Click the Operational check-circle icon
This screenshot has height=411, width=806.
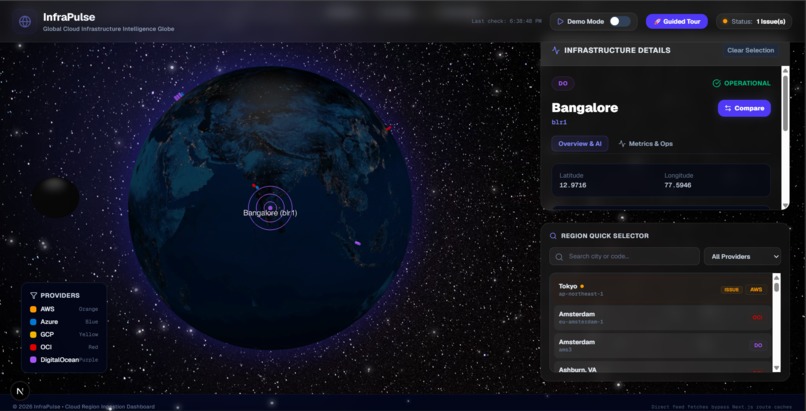(717, 83)
